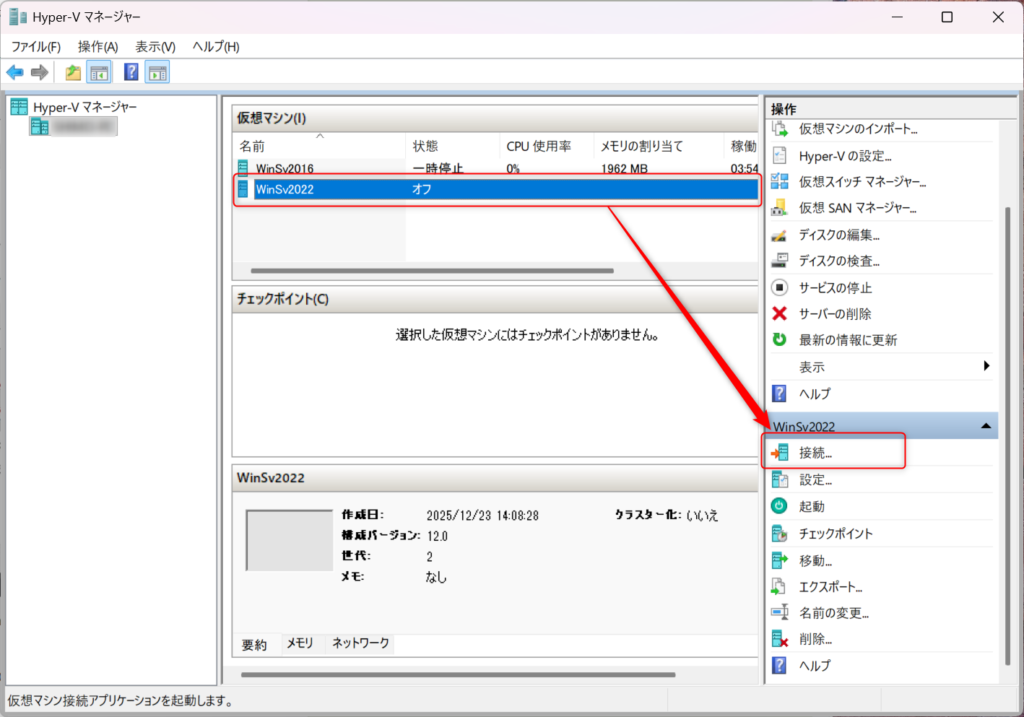
Task: Click エクスポート action link
Action: pyautogui.click(x=830, y=587)
